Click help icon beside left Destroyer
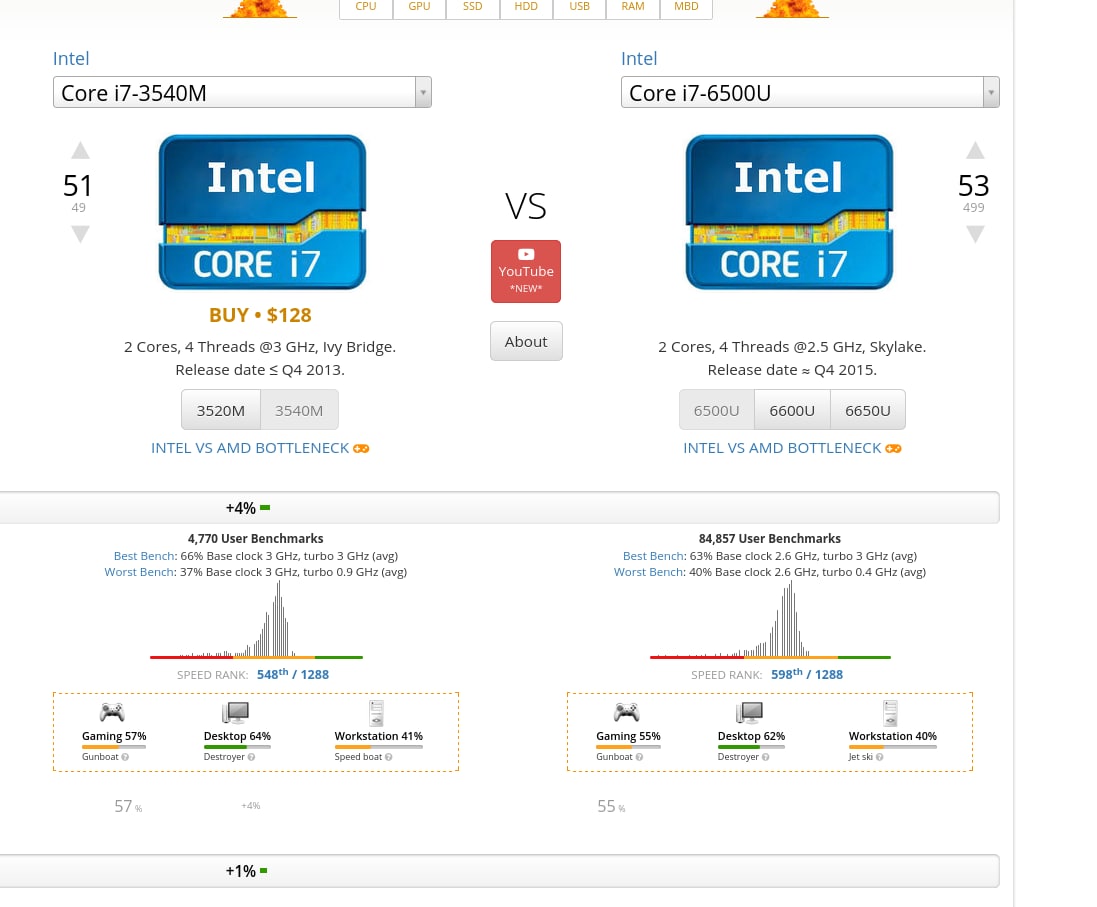Image resolution: width=1097 pixels, height=907 pixels. [x=251, y=757]
